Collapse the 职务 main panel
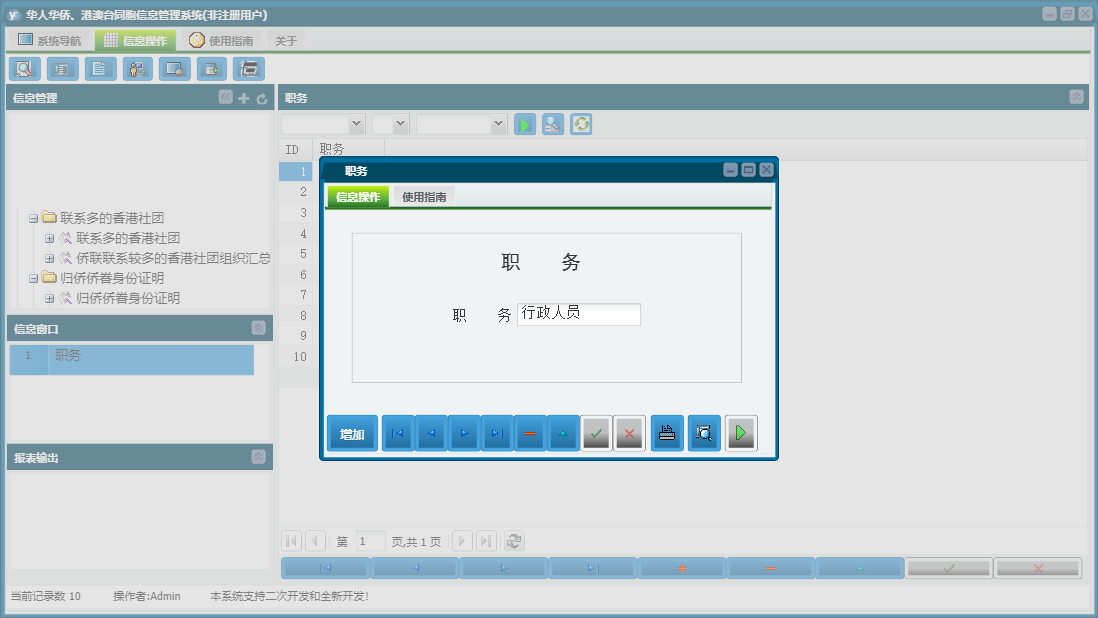The image size is (1098, 618). coord(1076,97)
